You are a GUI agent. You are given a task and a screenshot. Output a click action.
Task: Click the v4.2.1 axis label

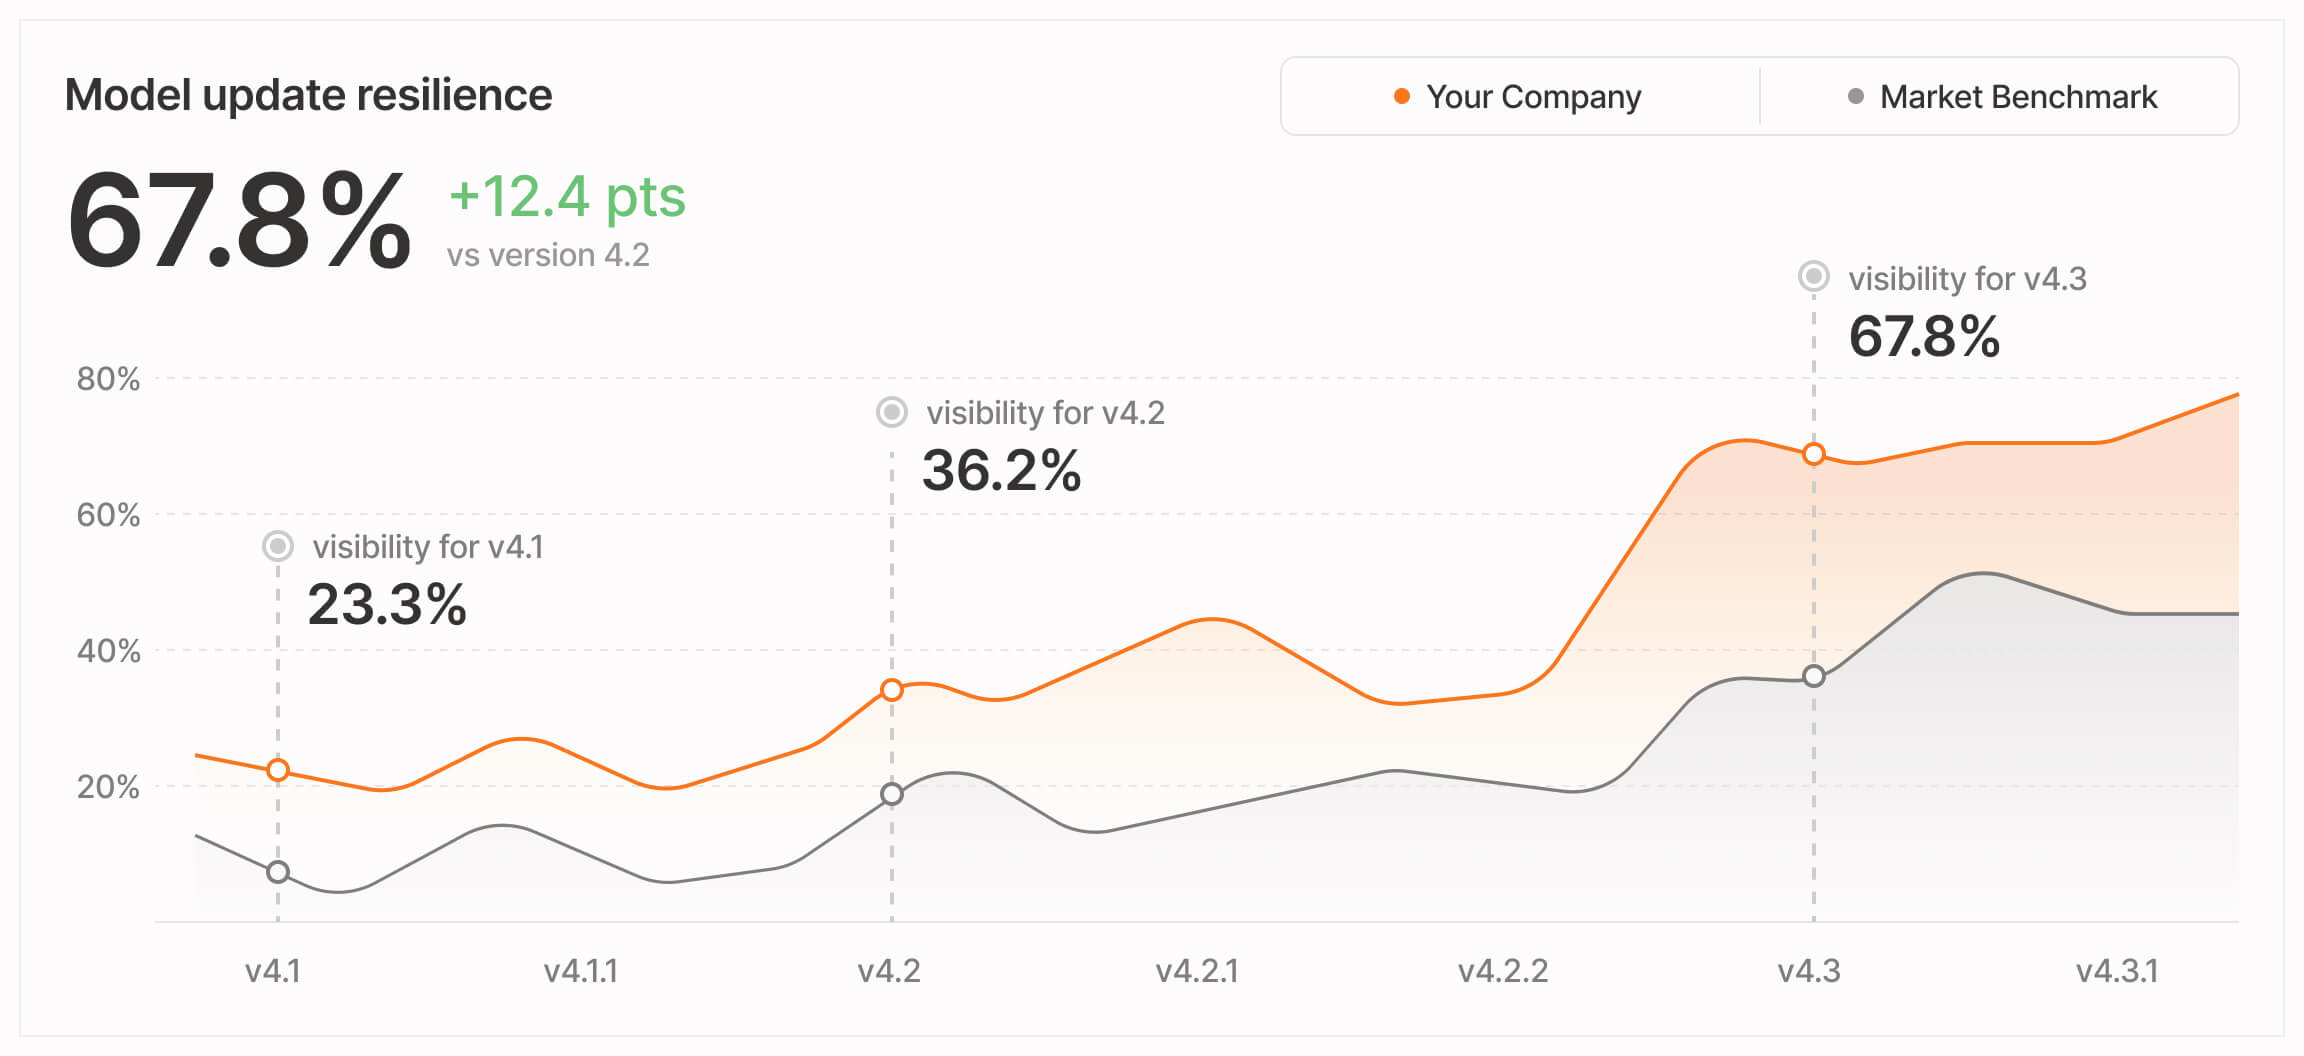pos(1197,971)
